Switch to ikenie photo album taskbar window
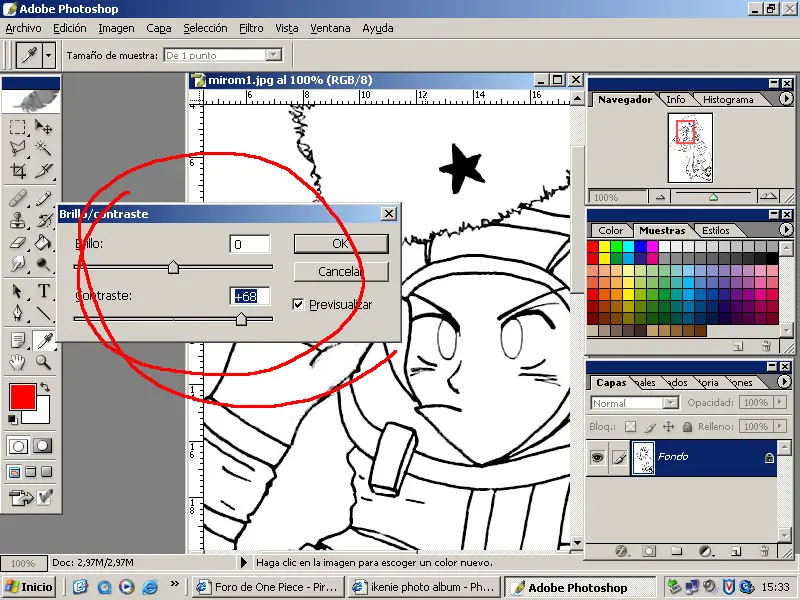 tap(424, 587)
